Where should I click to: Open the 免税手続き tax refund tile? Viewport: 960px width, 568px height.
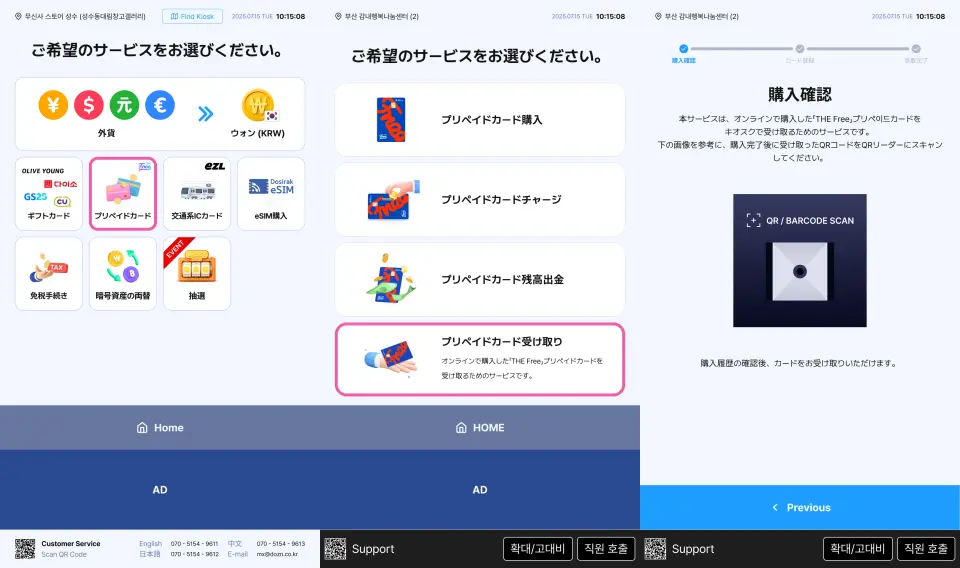pos(49,274)
